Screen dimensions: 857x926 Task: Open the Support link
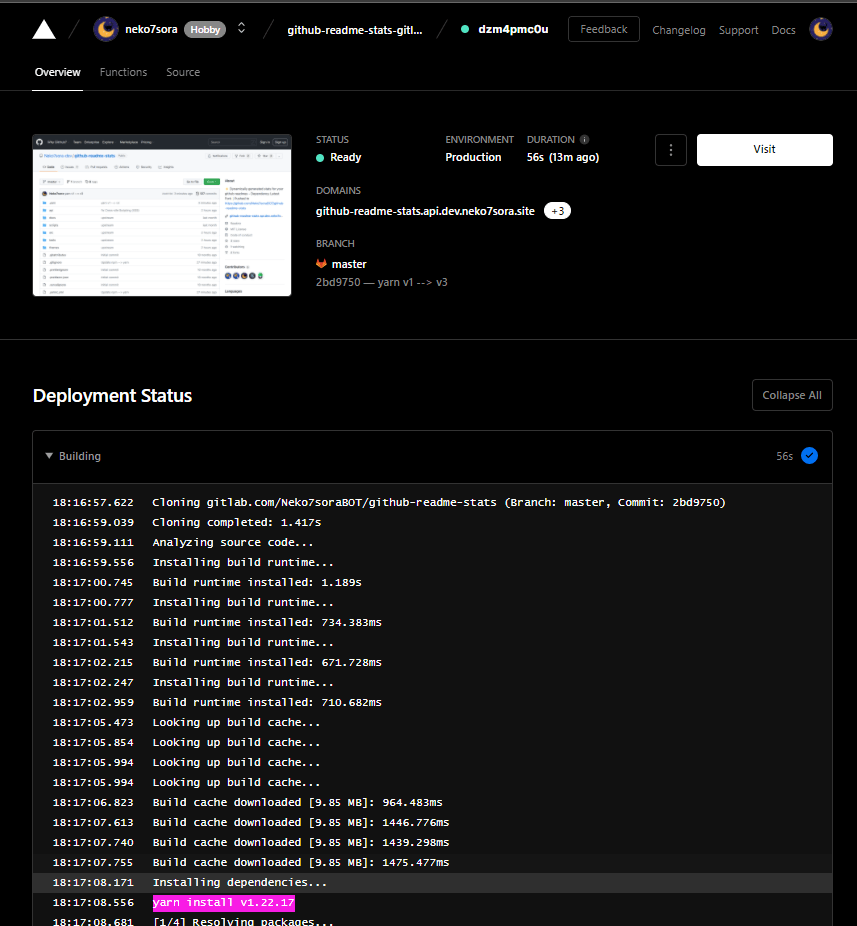[x=738, y=30]
